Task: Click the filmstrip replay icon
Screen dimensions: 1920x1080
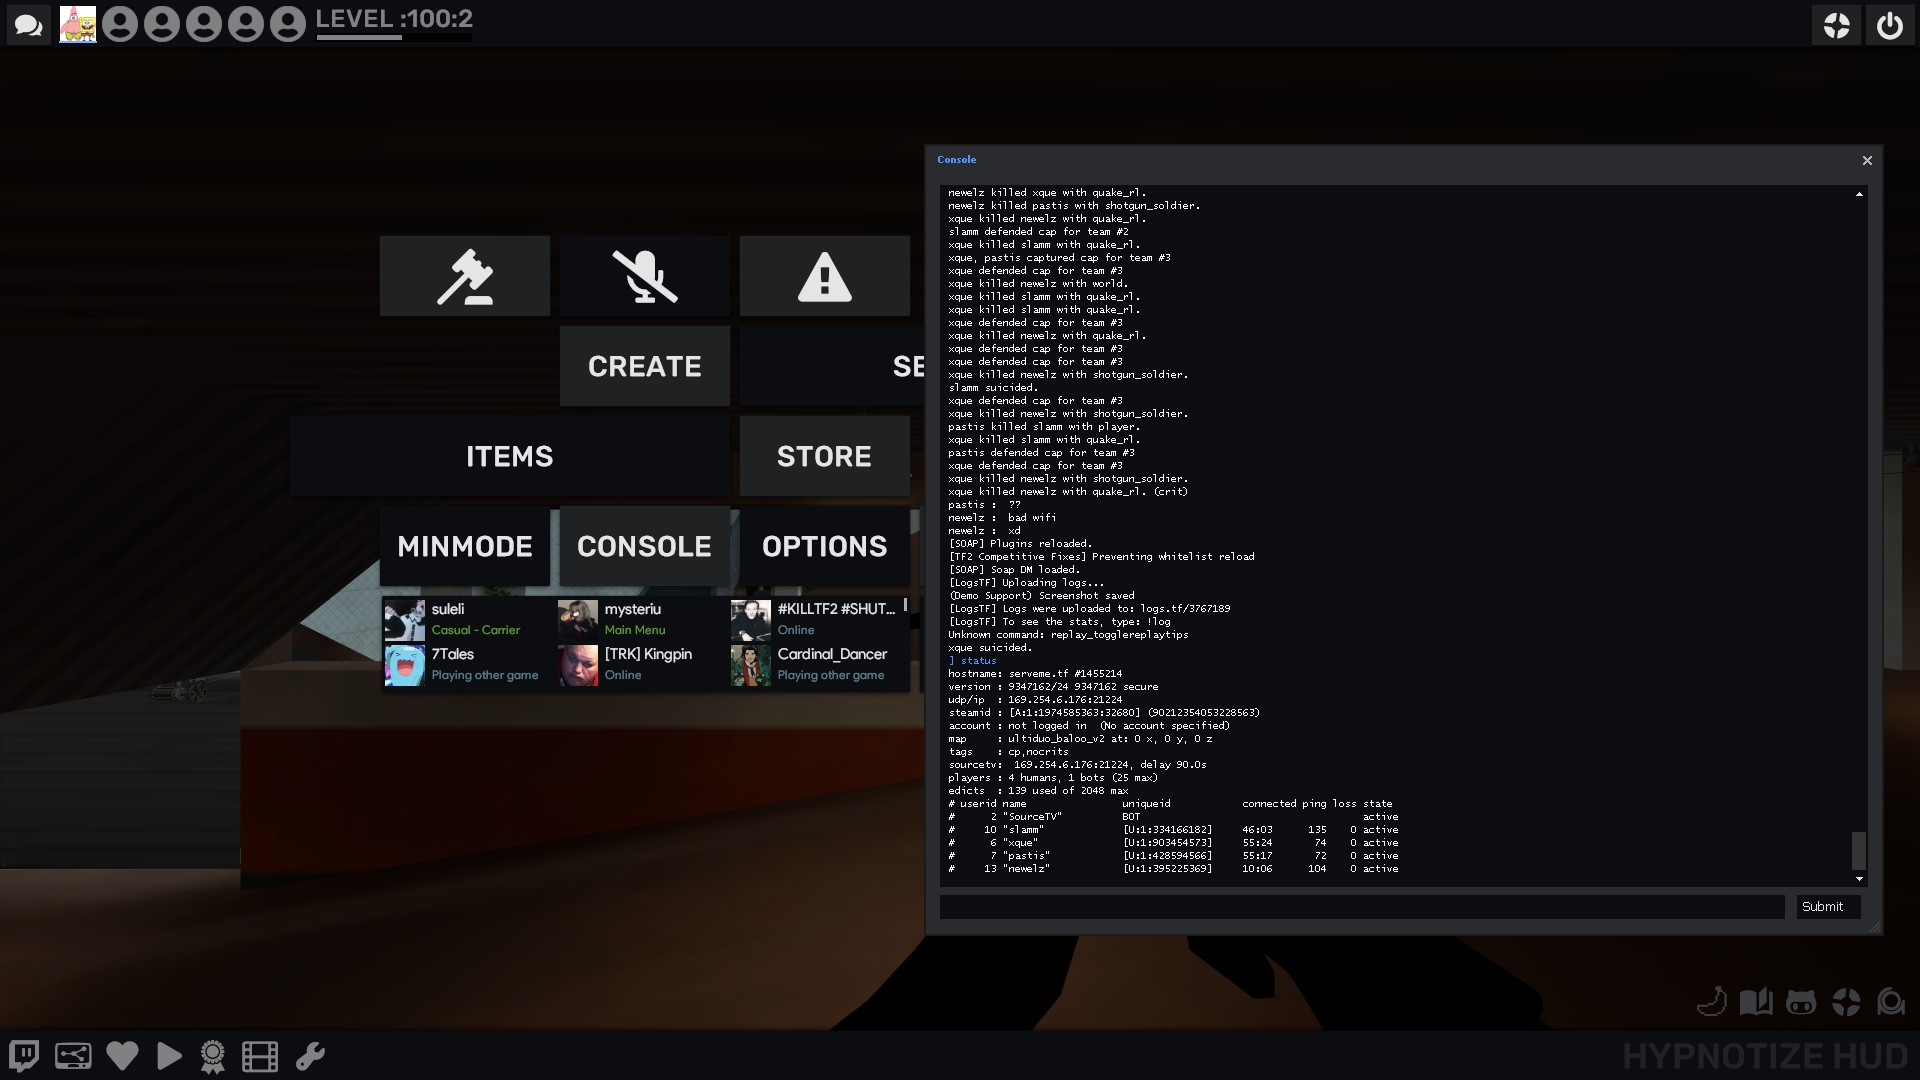Action: (x=260, y=1056)
